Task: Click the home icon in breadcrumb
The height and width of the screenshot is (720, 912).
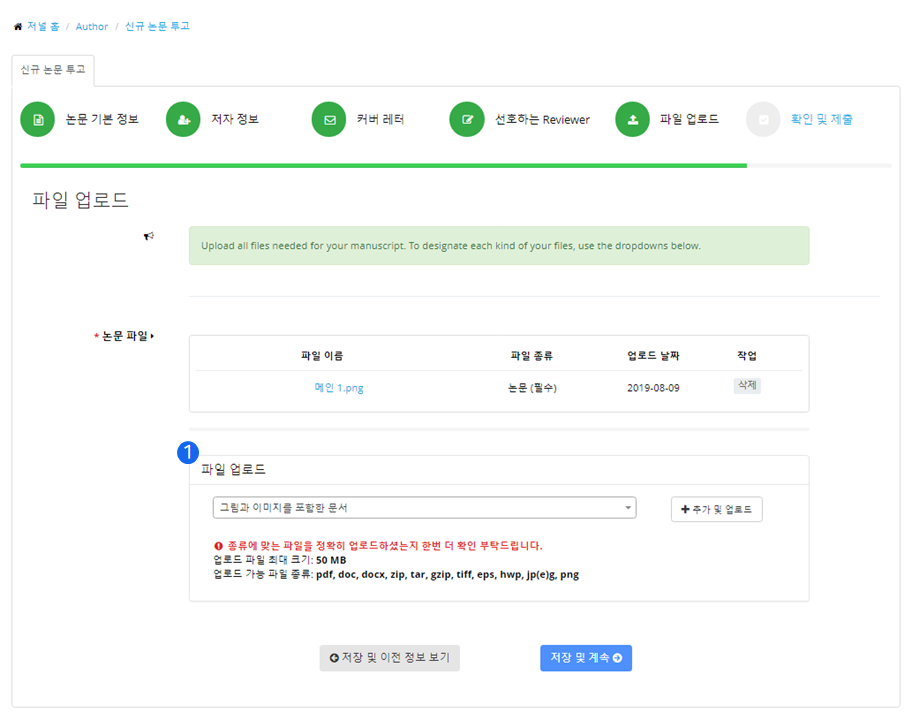Action: pos(18,27)
